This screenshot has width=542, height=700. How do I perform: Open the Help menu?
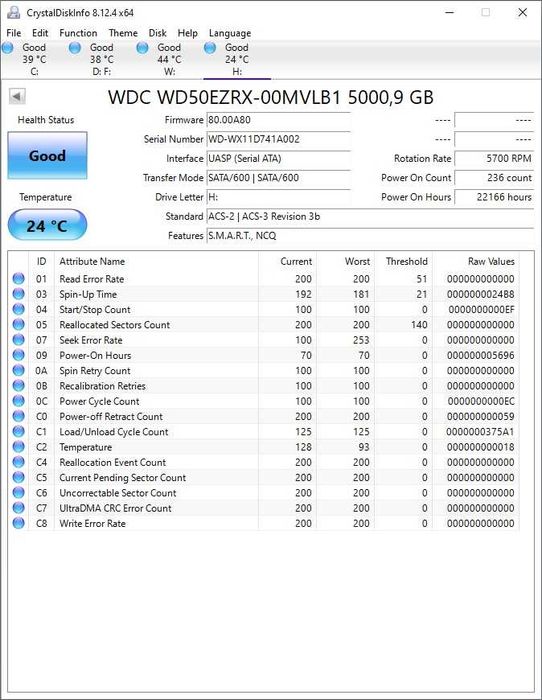point(188,33)
